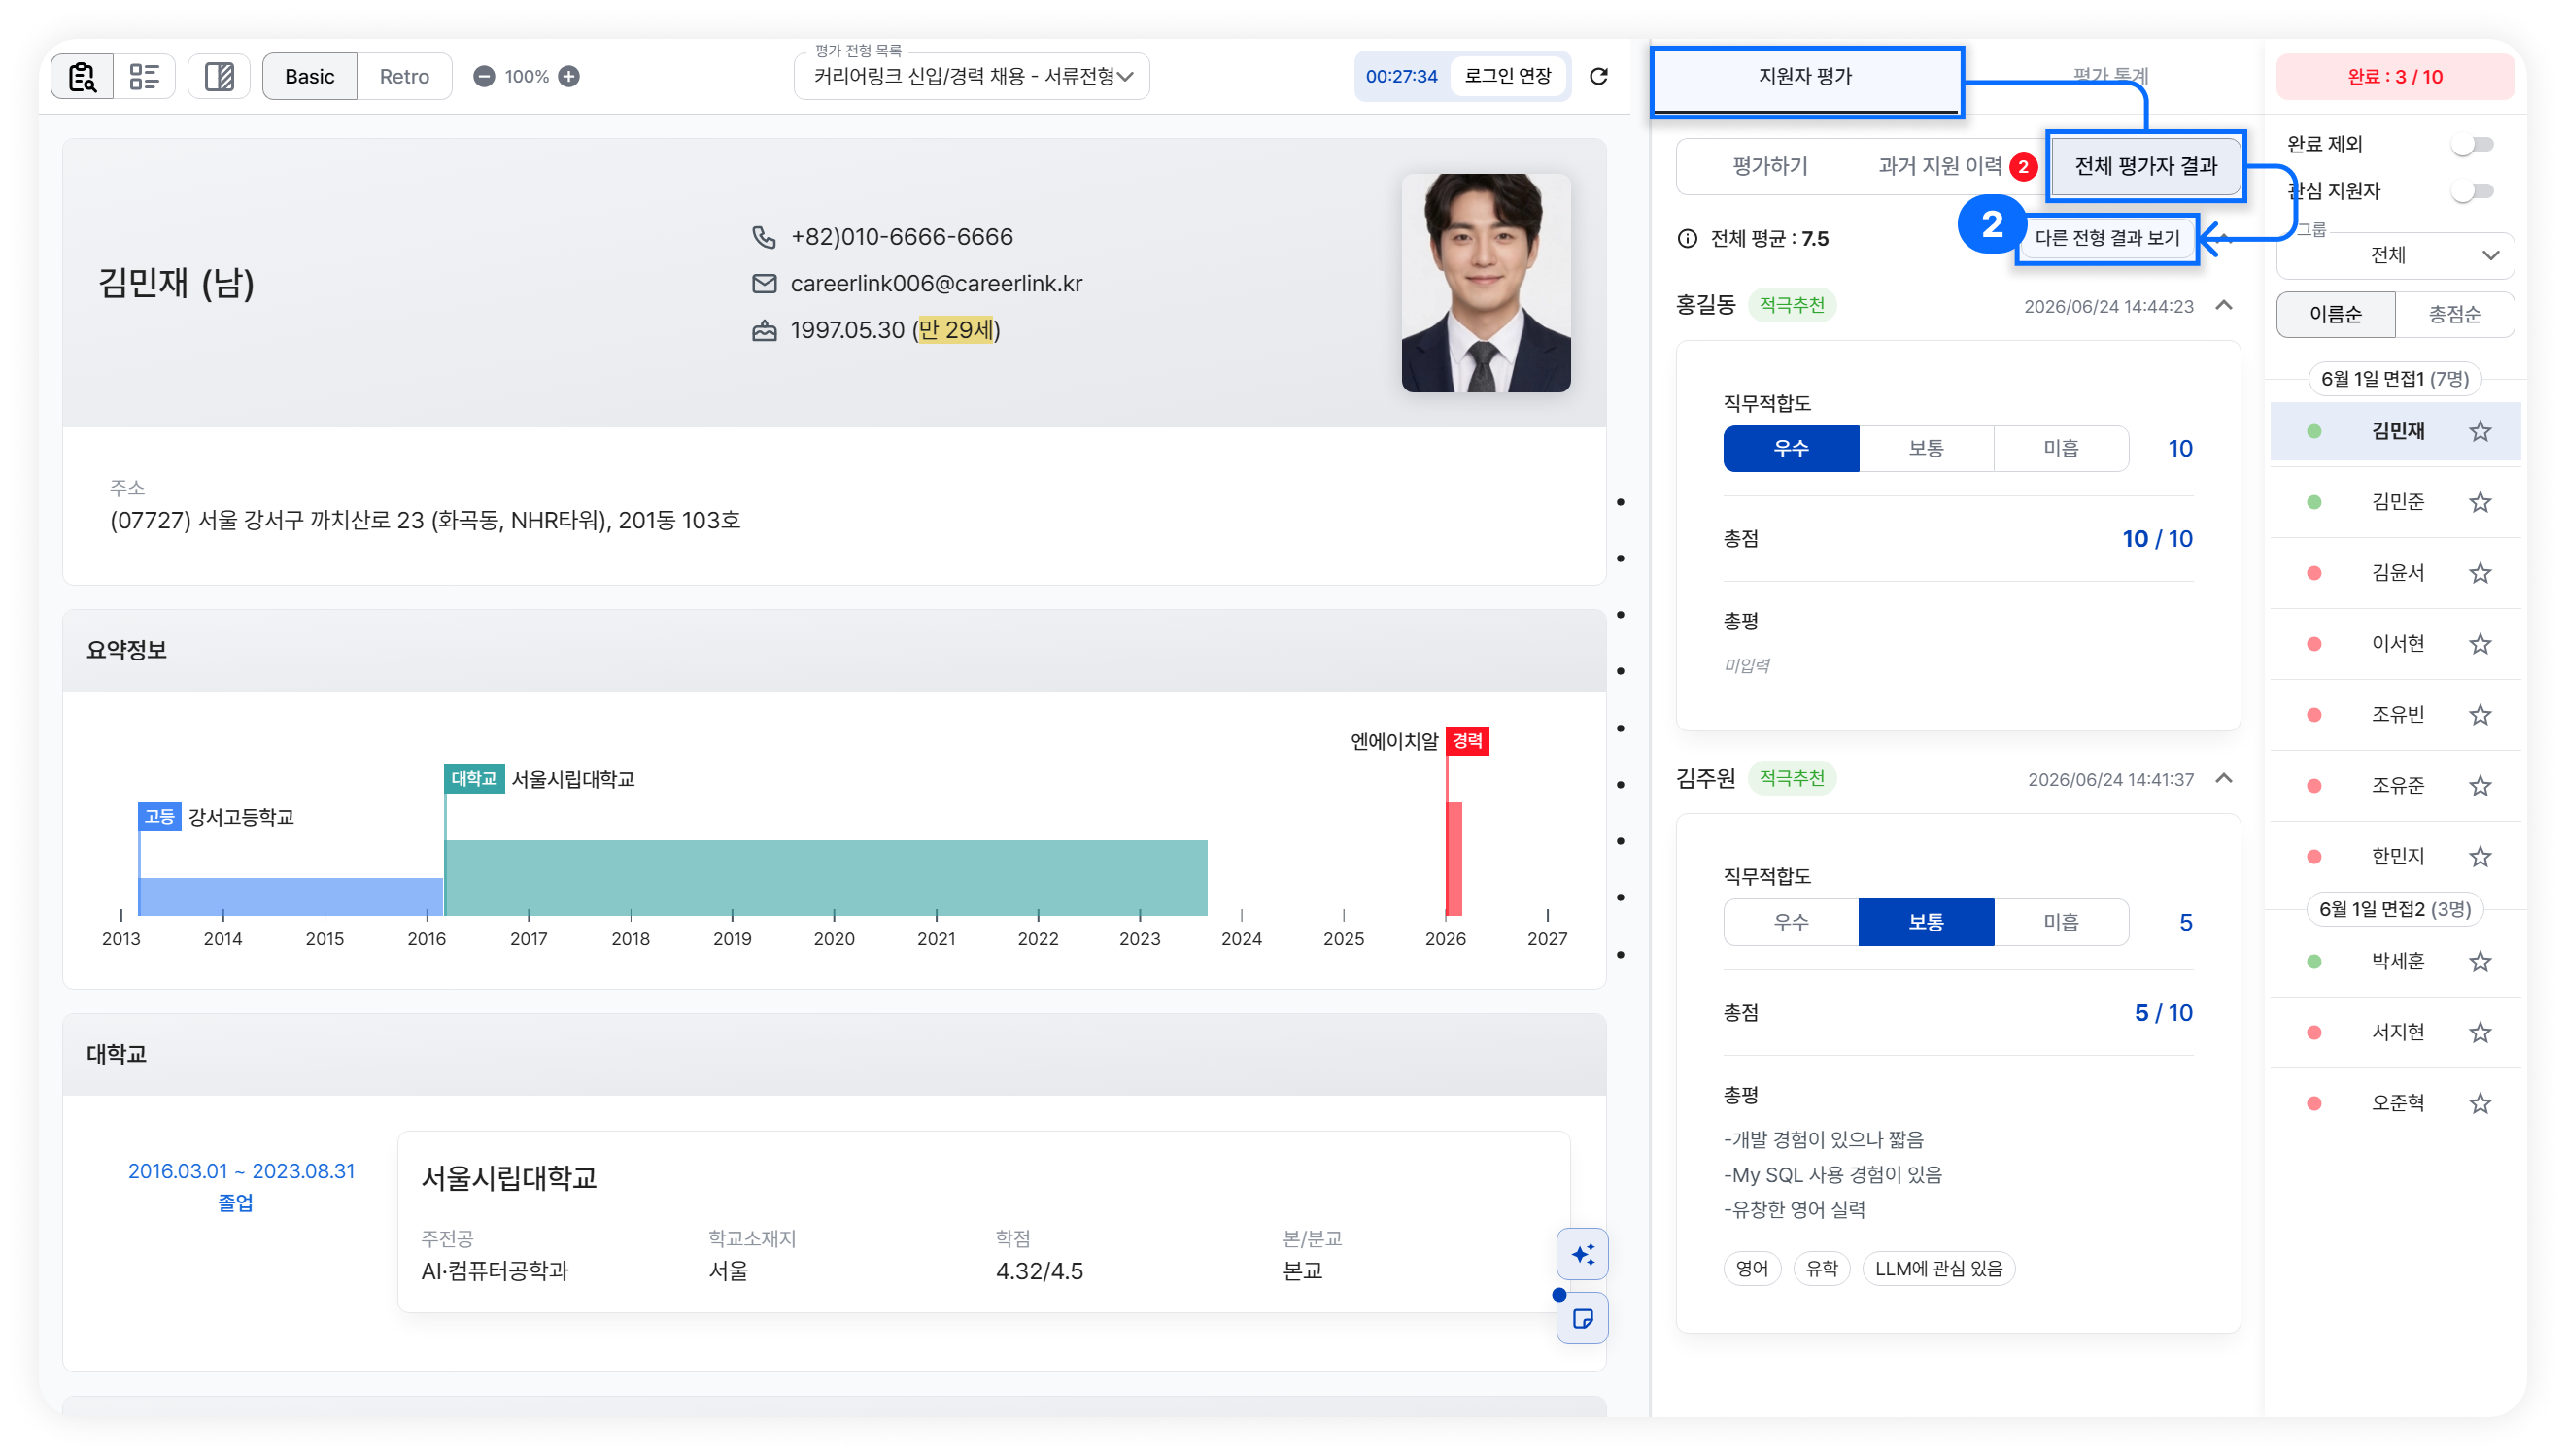Star applicant 조유준 as favorite
The image size is (2566, 1456).
coord(2480,786)
